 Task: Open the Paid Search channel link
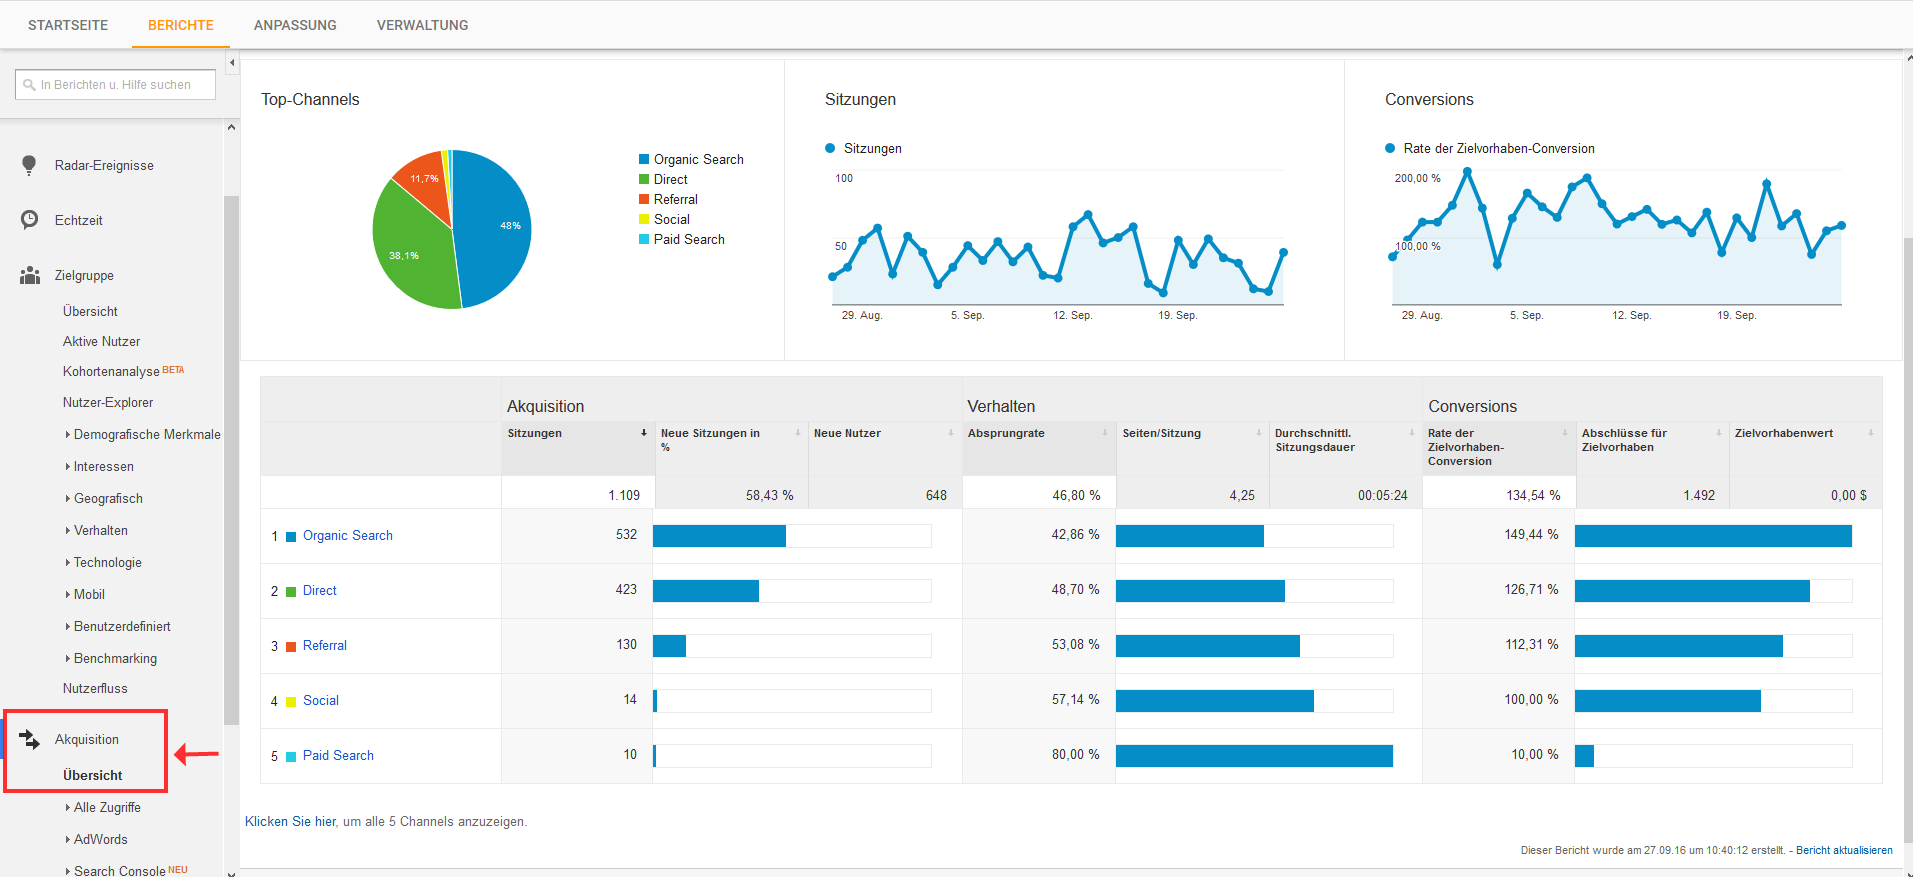point(338,755)
